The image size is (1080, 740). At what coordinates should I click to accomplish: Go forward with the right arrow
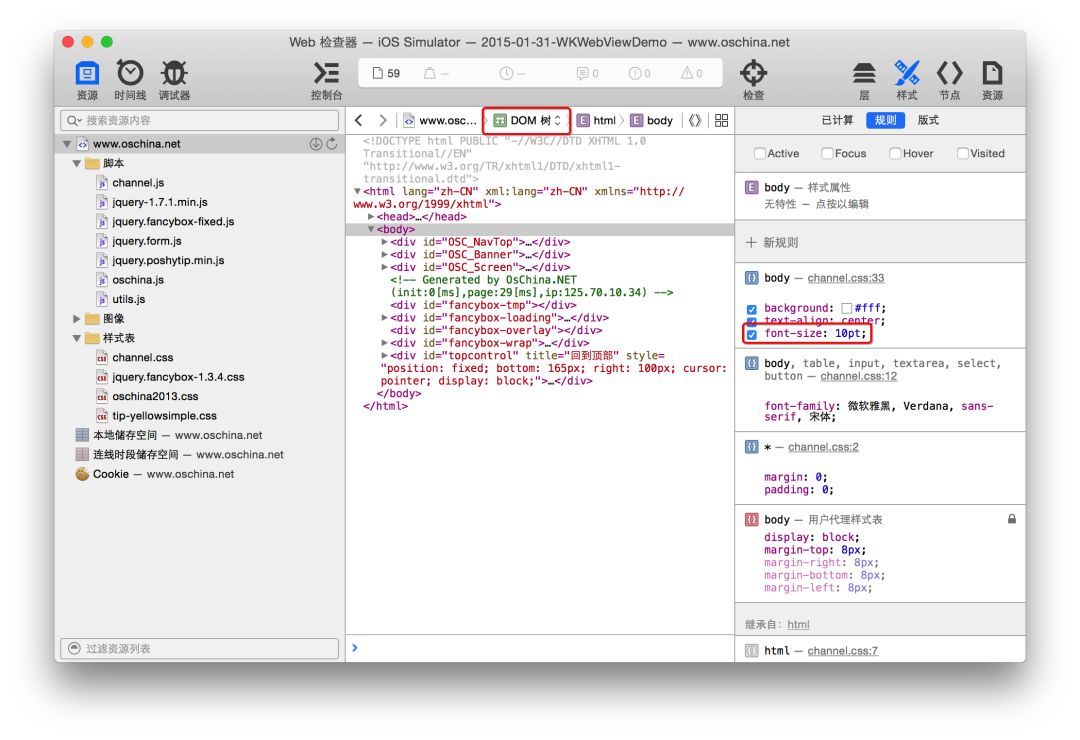(383, 120)
